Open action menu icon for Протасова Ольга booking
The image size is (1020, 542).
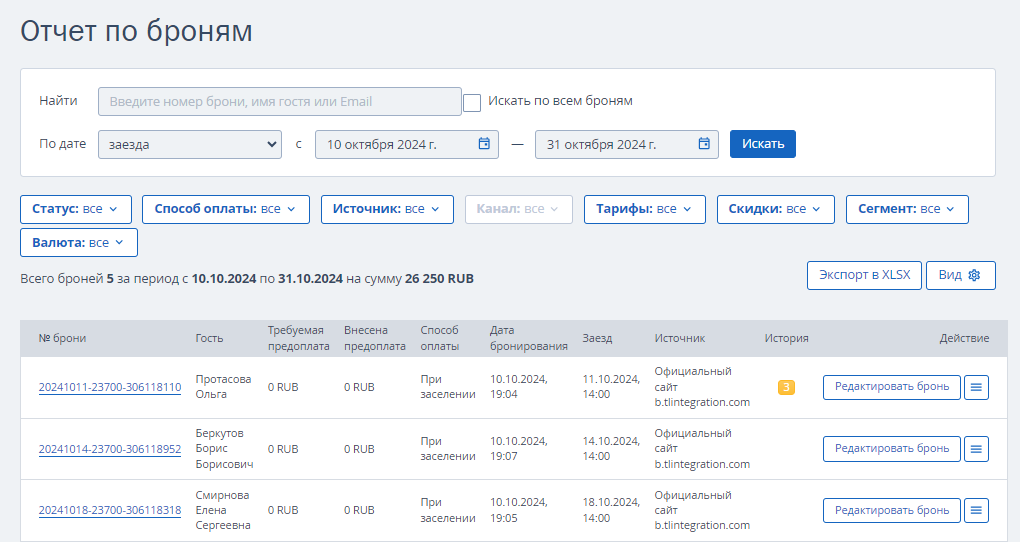click(976, 387)
